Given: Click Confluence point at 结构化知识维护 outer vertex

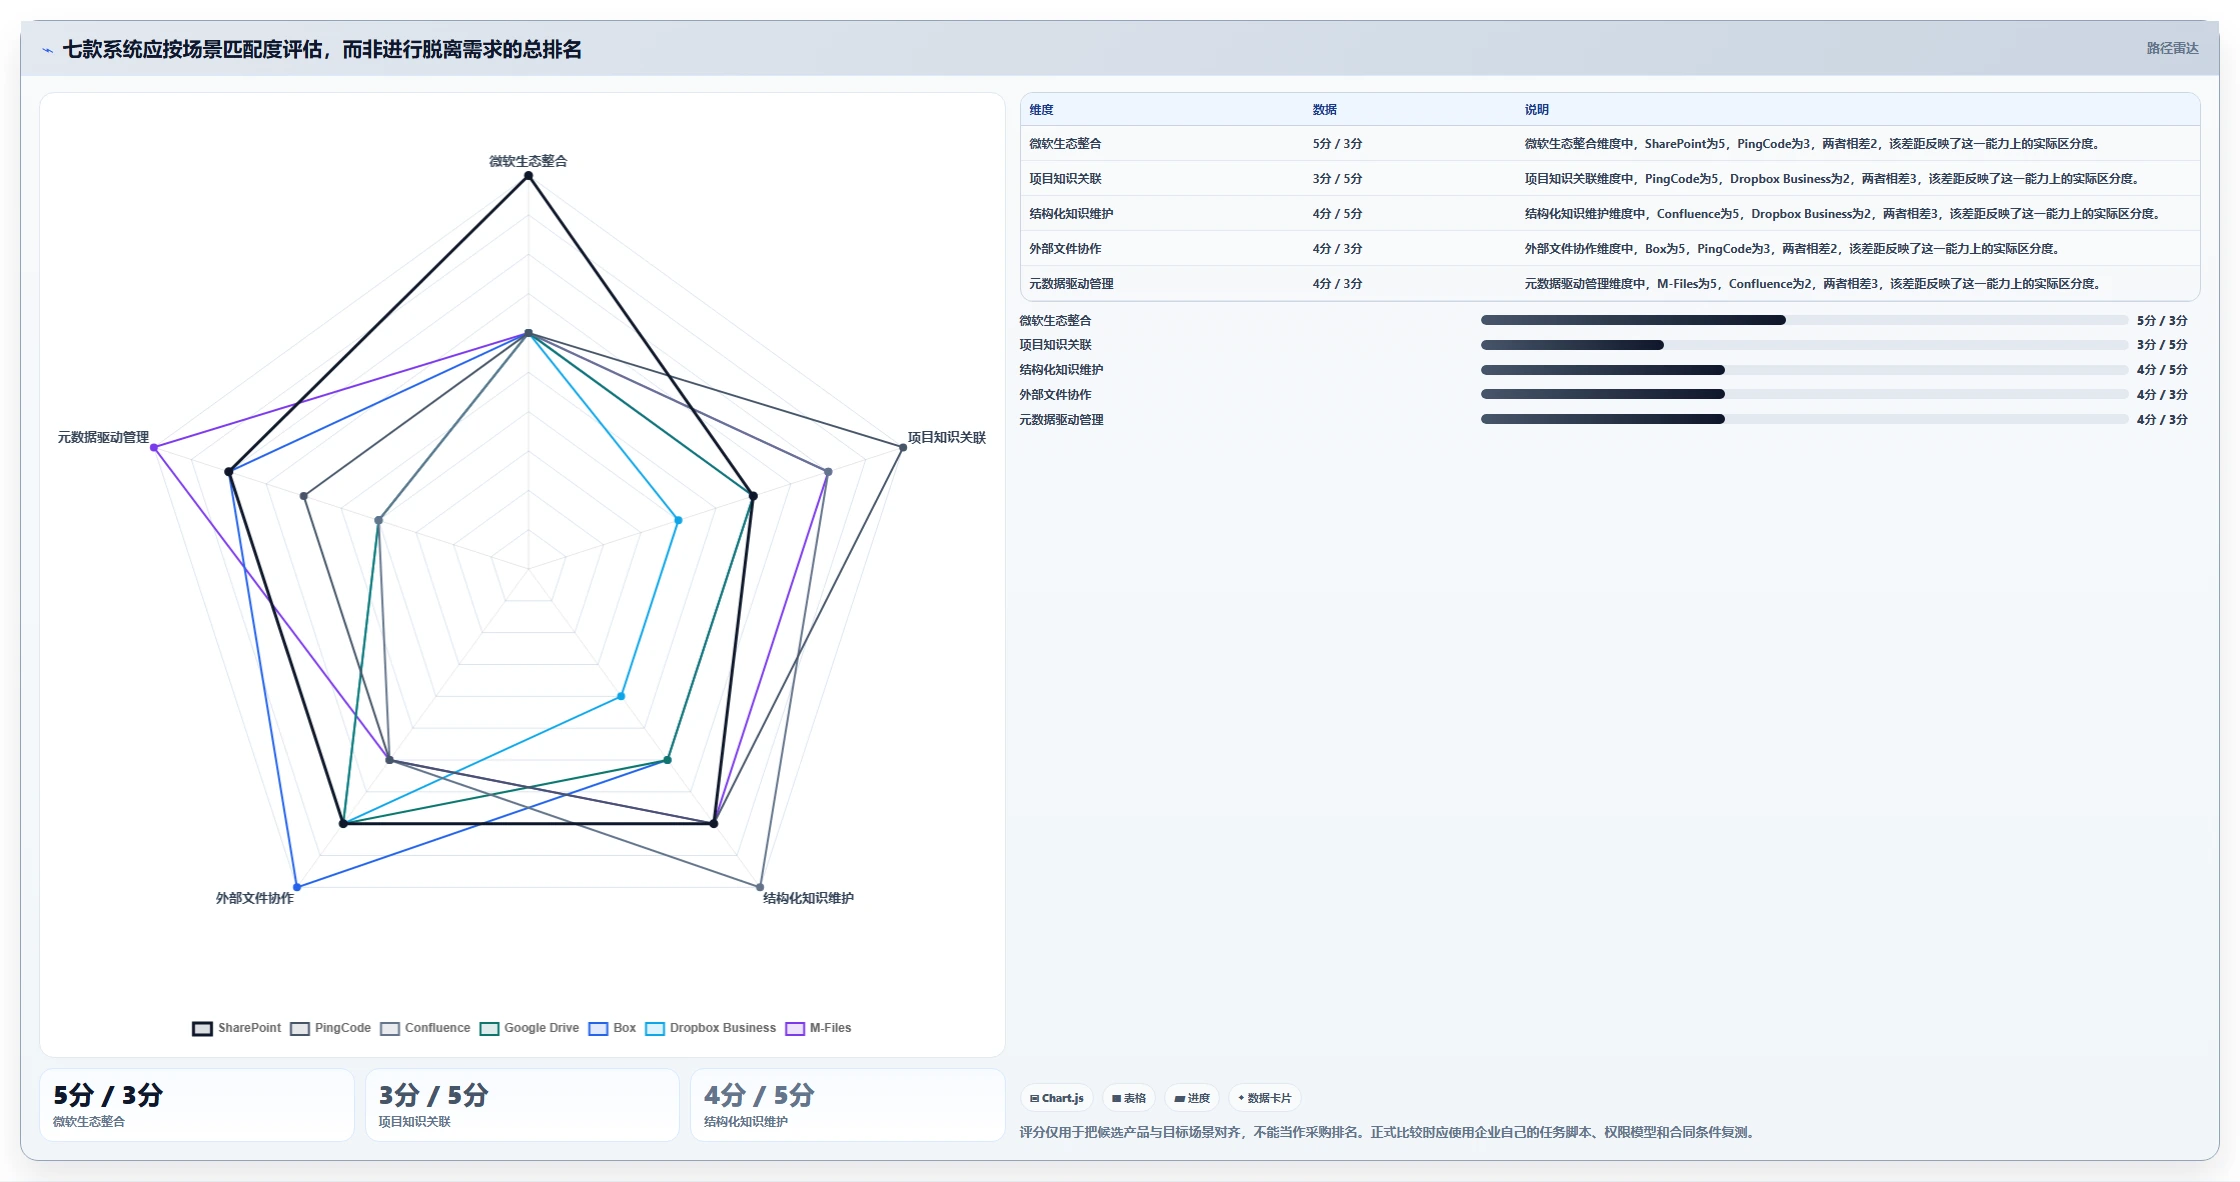Looking at the screenshot, I should [760, 887].
